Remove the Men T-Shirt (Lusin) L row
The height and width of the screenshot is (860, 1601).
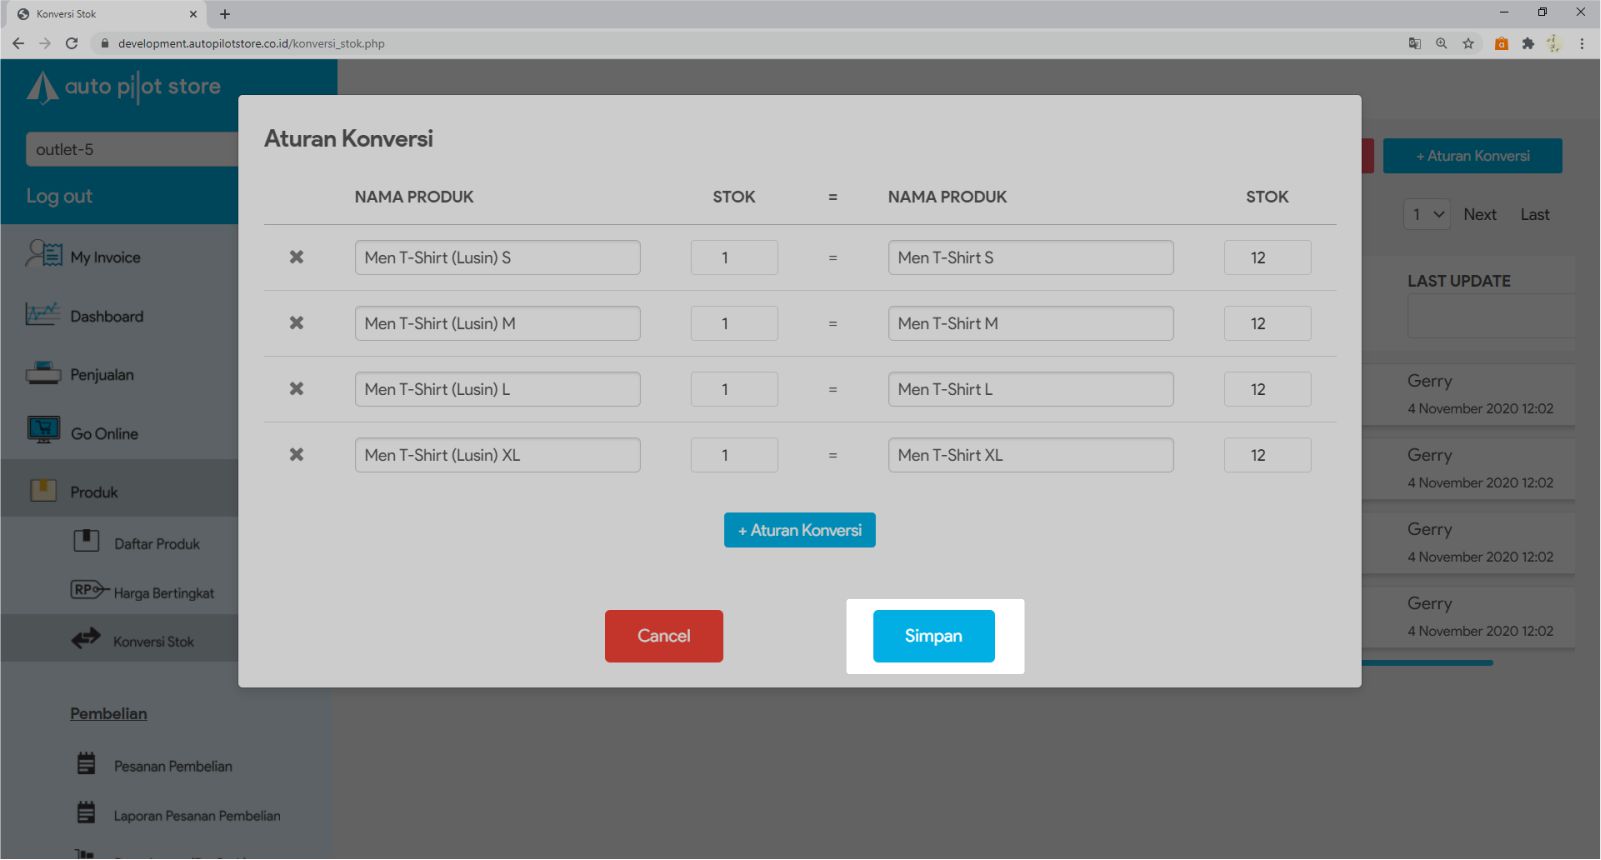click(x=296, y=389)
